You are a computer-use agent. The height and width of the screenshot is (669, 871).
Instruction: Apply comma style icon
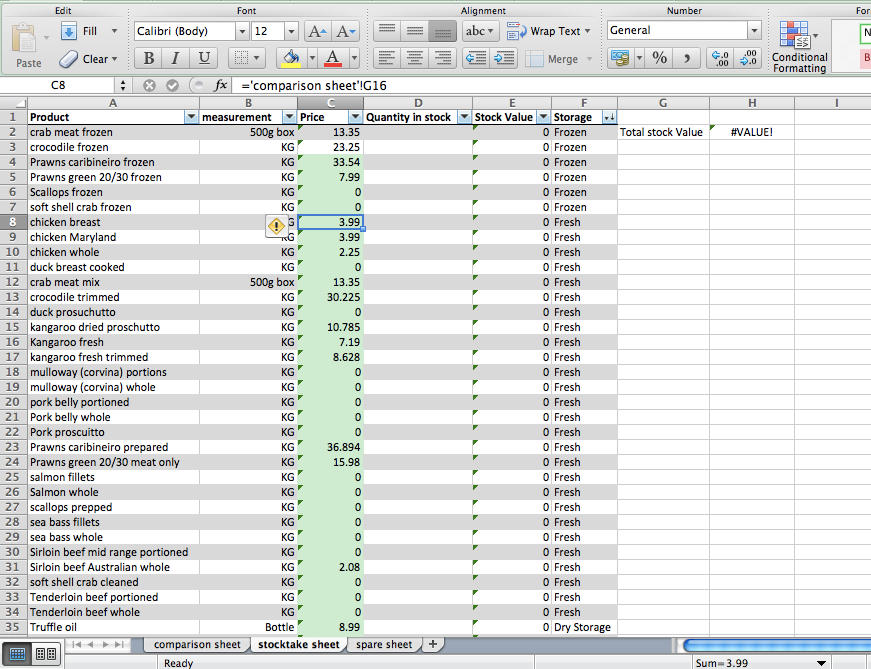point(687,58)
